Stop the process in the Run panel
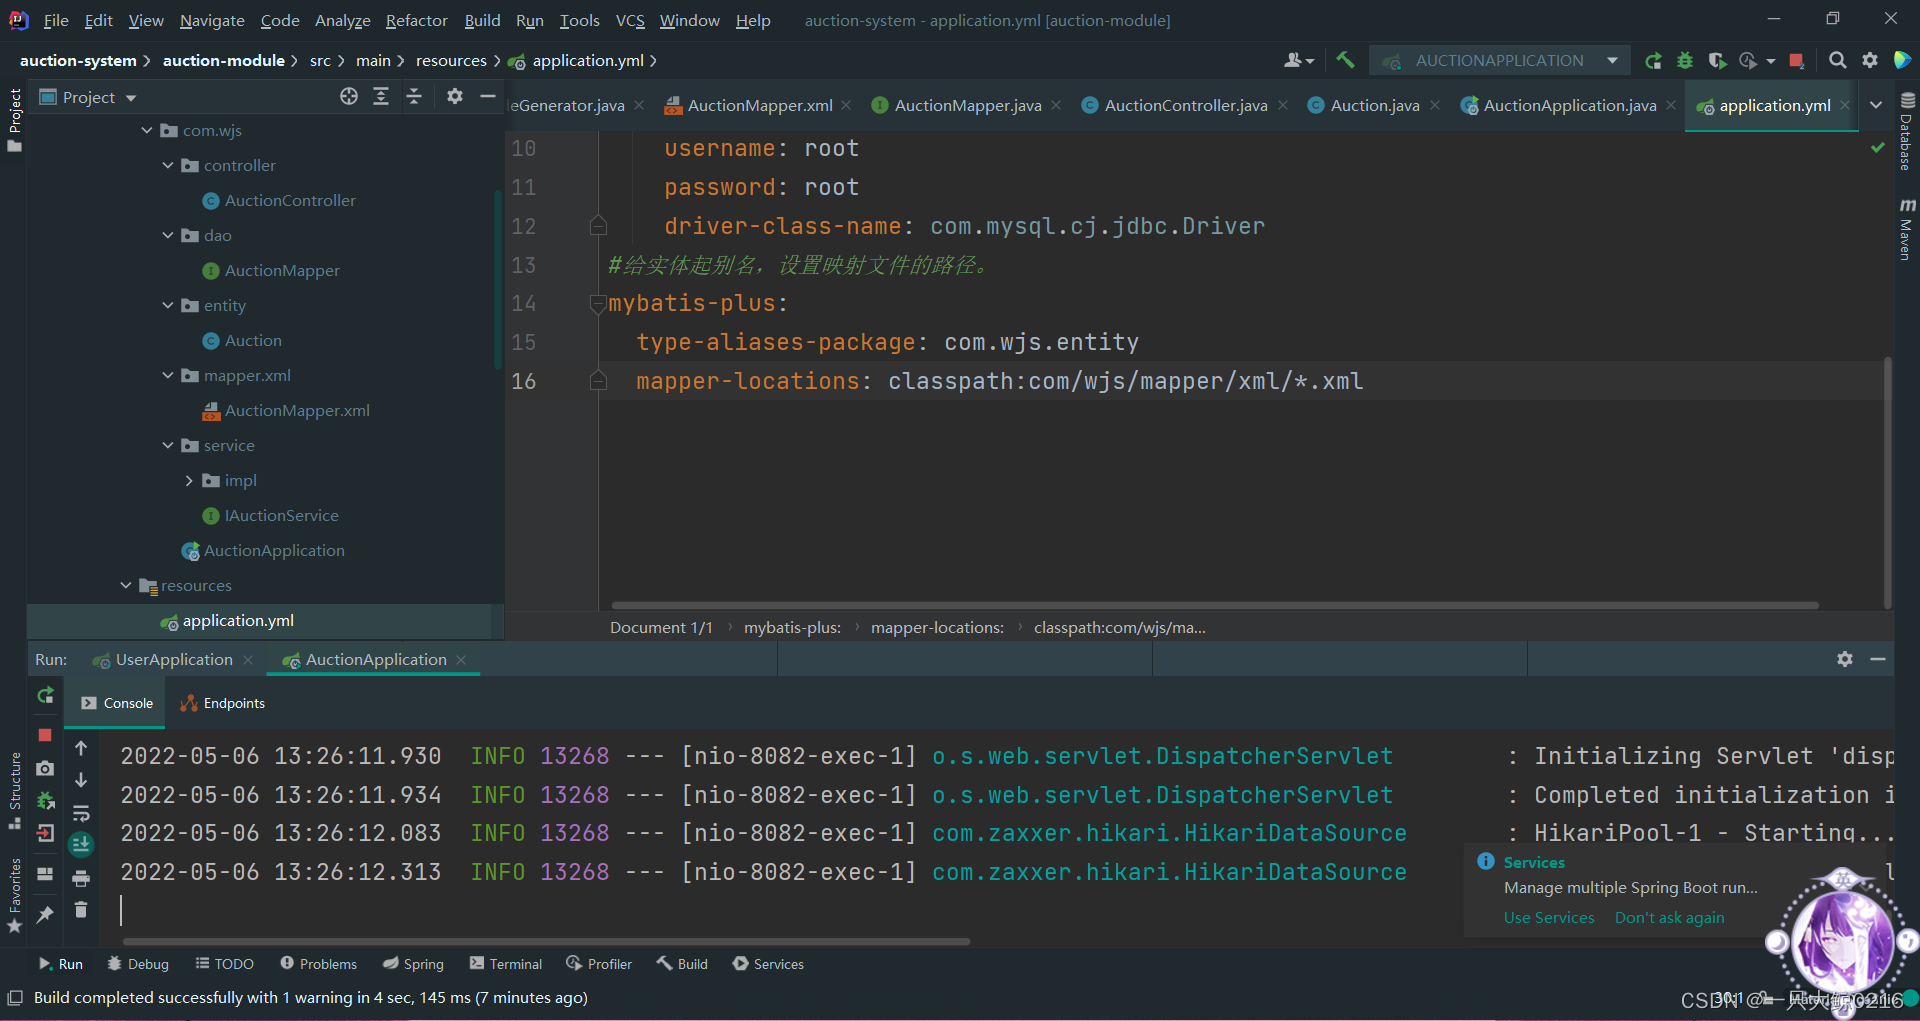Viewport: 1920px width, 1021px height. (x=45, y=735)
